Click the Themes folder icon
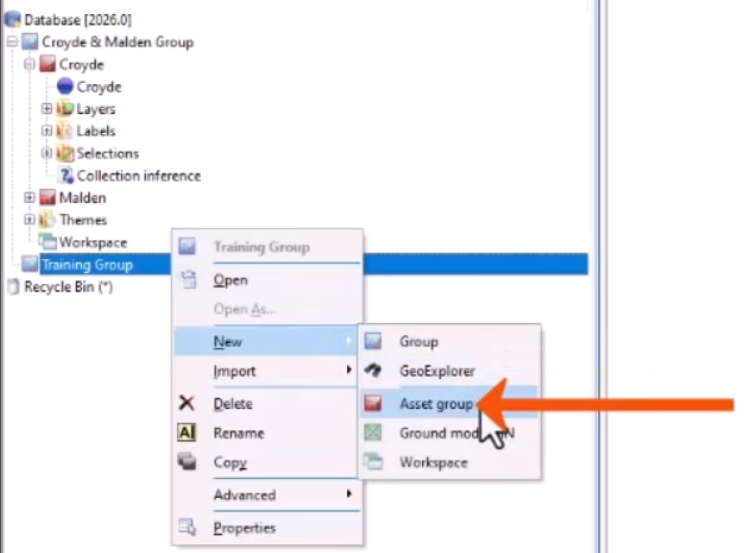The height and width of the screenshot is (553, 744). tap(47, 220)
